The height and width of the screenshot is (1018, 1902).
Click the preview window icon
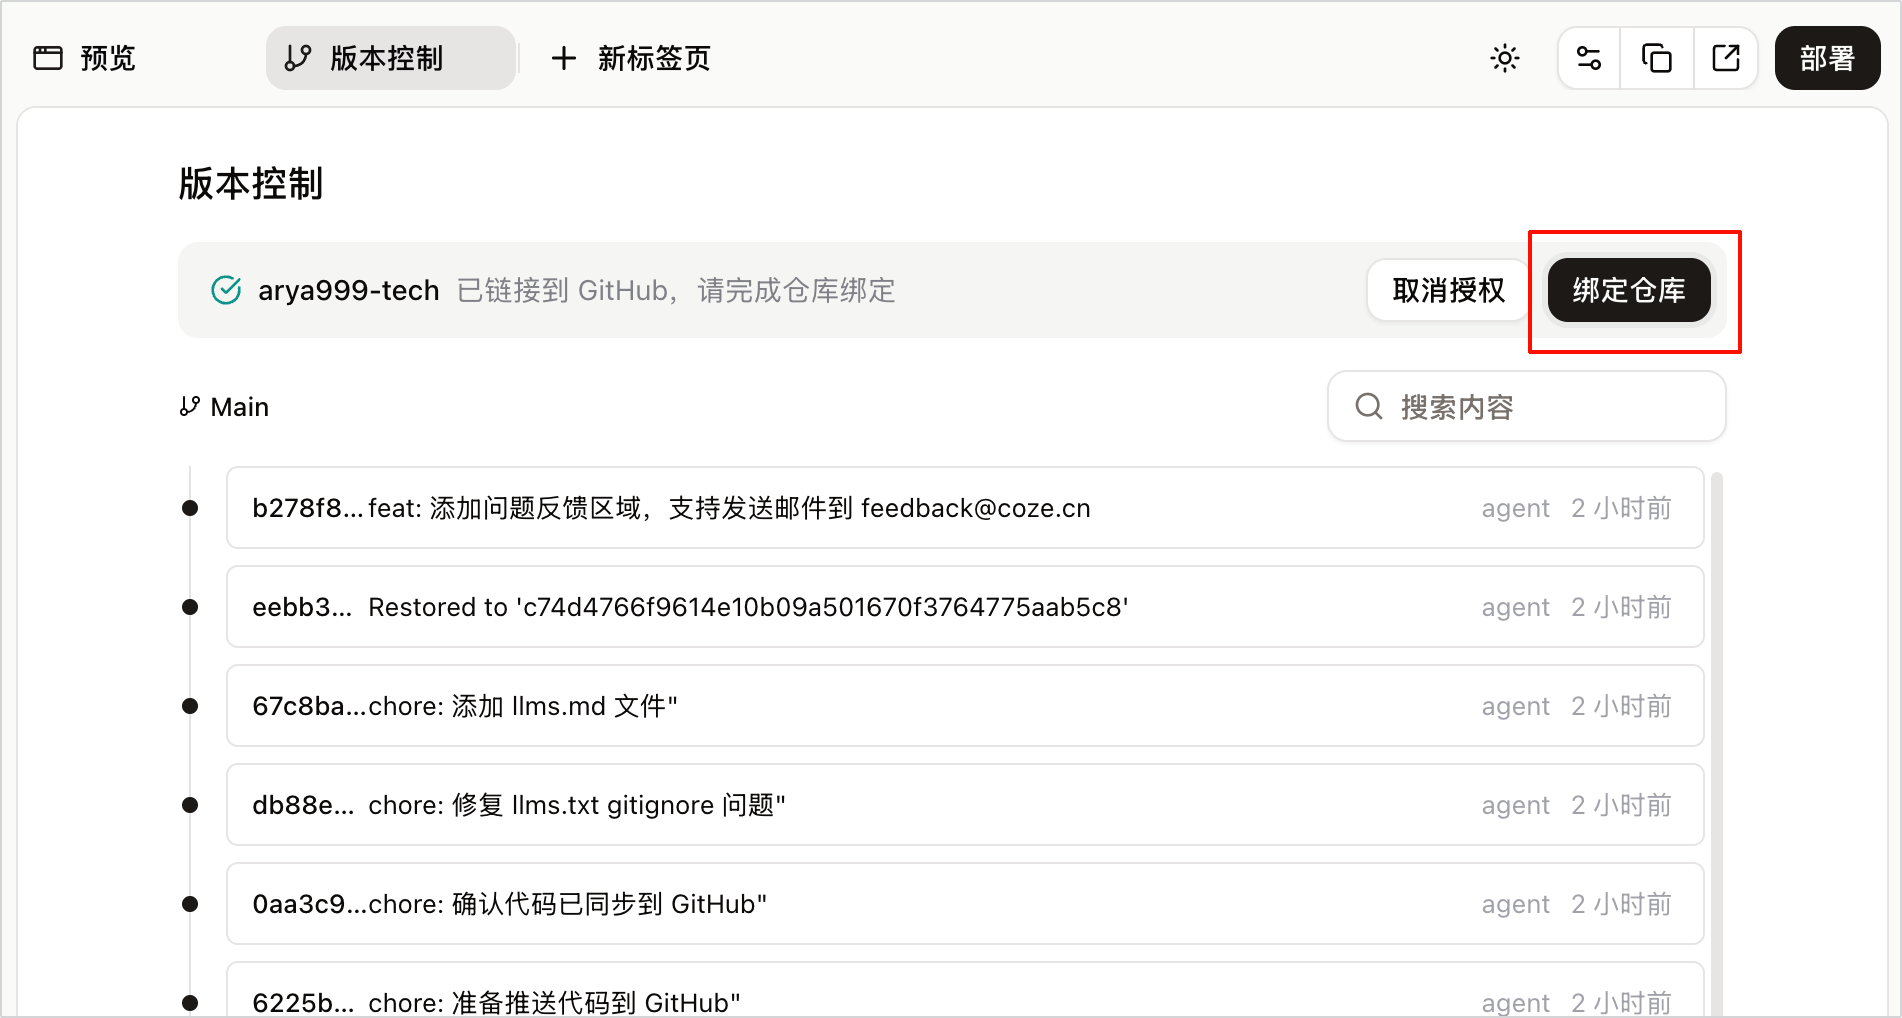coord(48,58)
